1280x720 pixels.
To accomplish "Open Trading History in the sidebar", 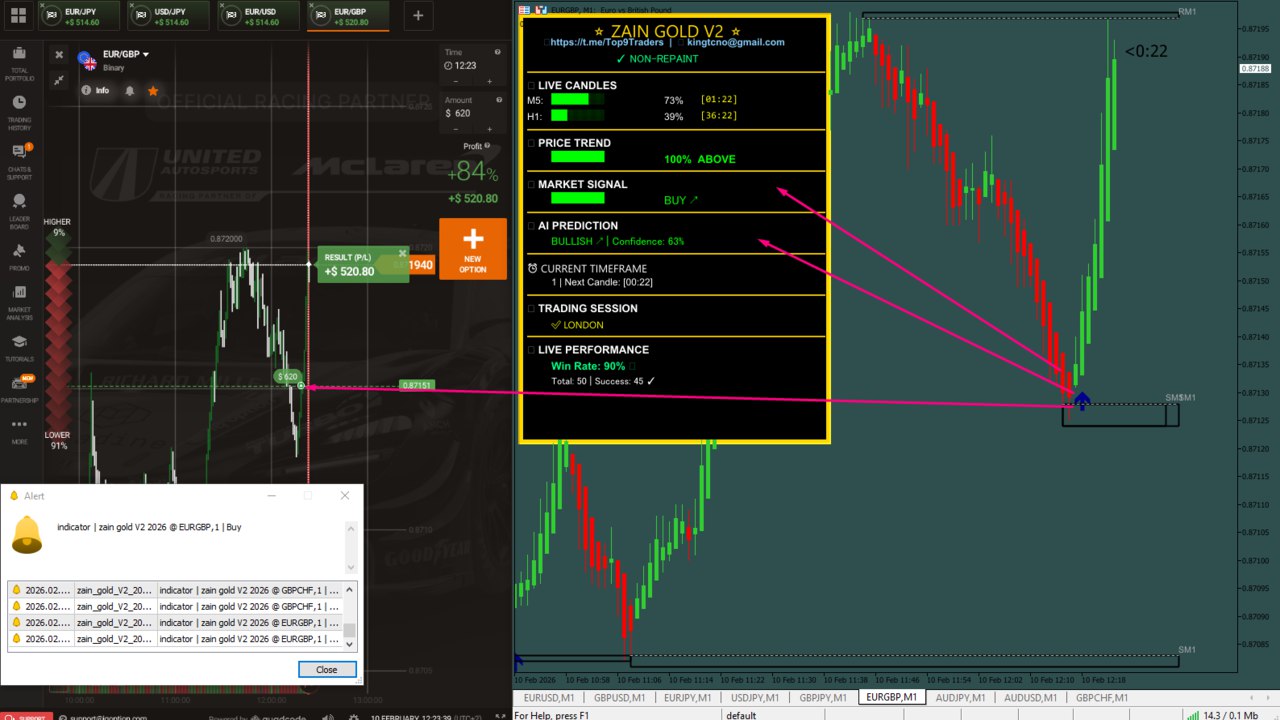I will (x=19, y=112).
